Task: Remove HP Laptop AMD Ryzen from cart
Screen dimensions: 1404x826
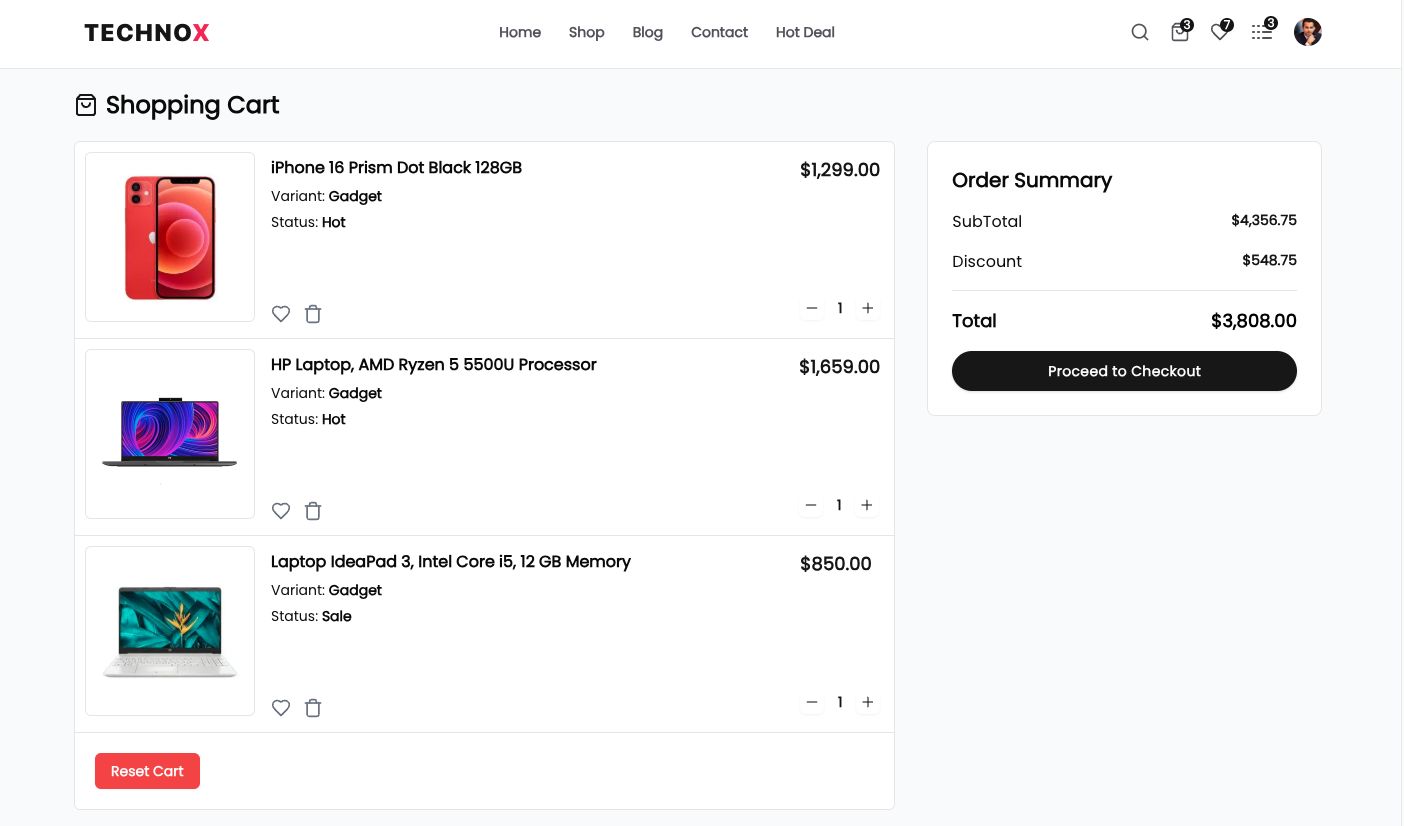Action: point(313,511)
